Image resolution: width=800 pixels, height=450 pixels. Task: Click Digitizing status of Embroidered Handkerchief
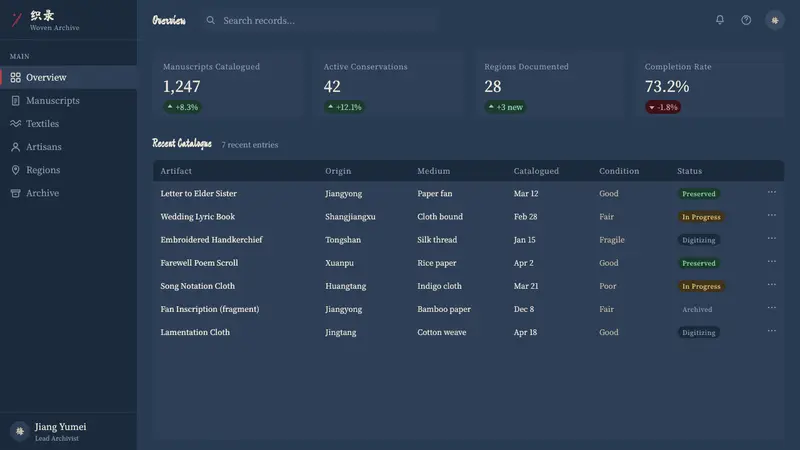pos(698,240)
